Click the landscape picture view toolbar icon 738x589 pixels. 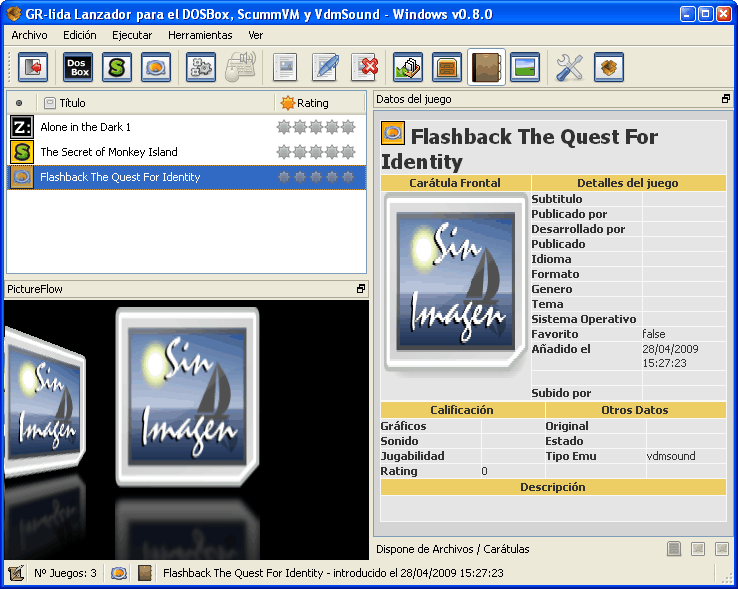(525, 67)
